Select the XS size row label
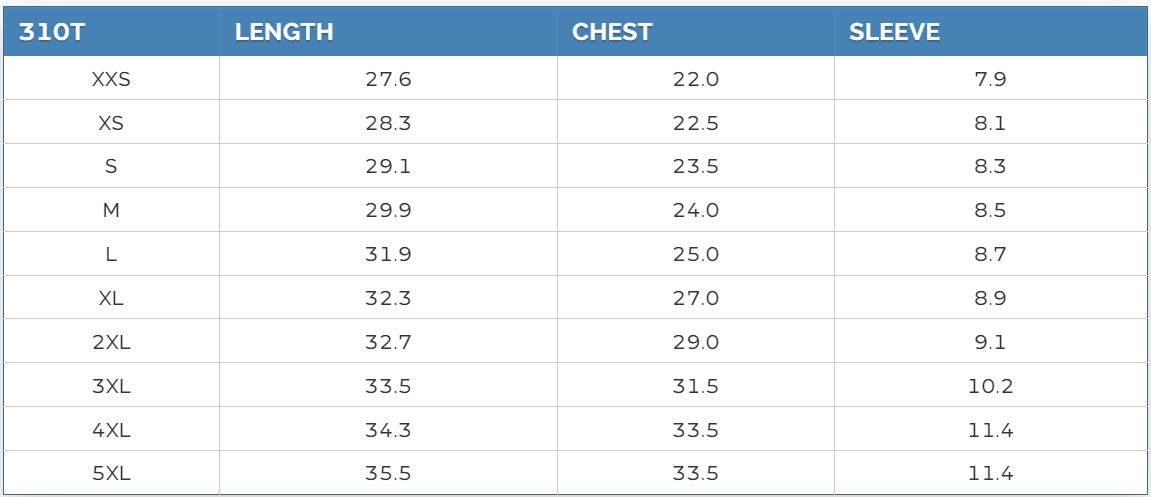The width and height of the screenshot is (1151, 497). (x=111, y=124)
